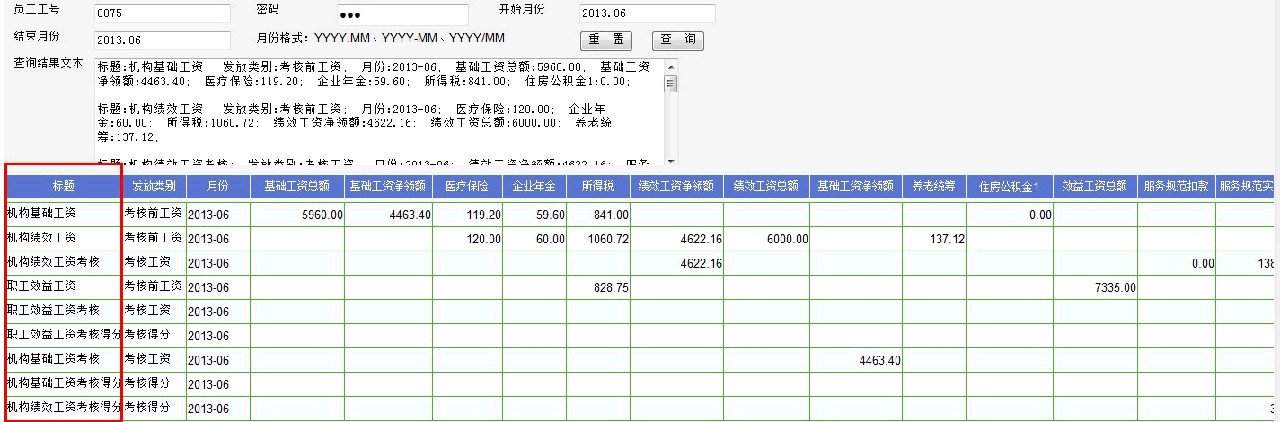Click the 养老统筹 column header
1280x422 pixels.
pos(934,186)
